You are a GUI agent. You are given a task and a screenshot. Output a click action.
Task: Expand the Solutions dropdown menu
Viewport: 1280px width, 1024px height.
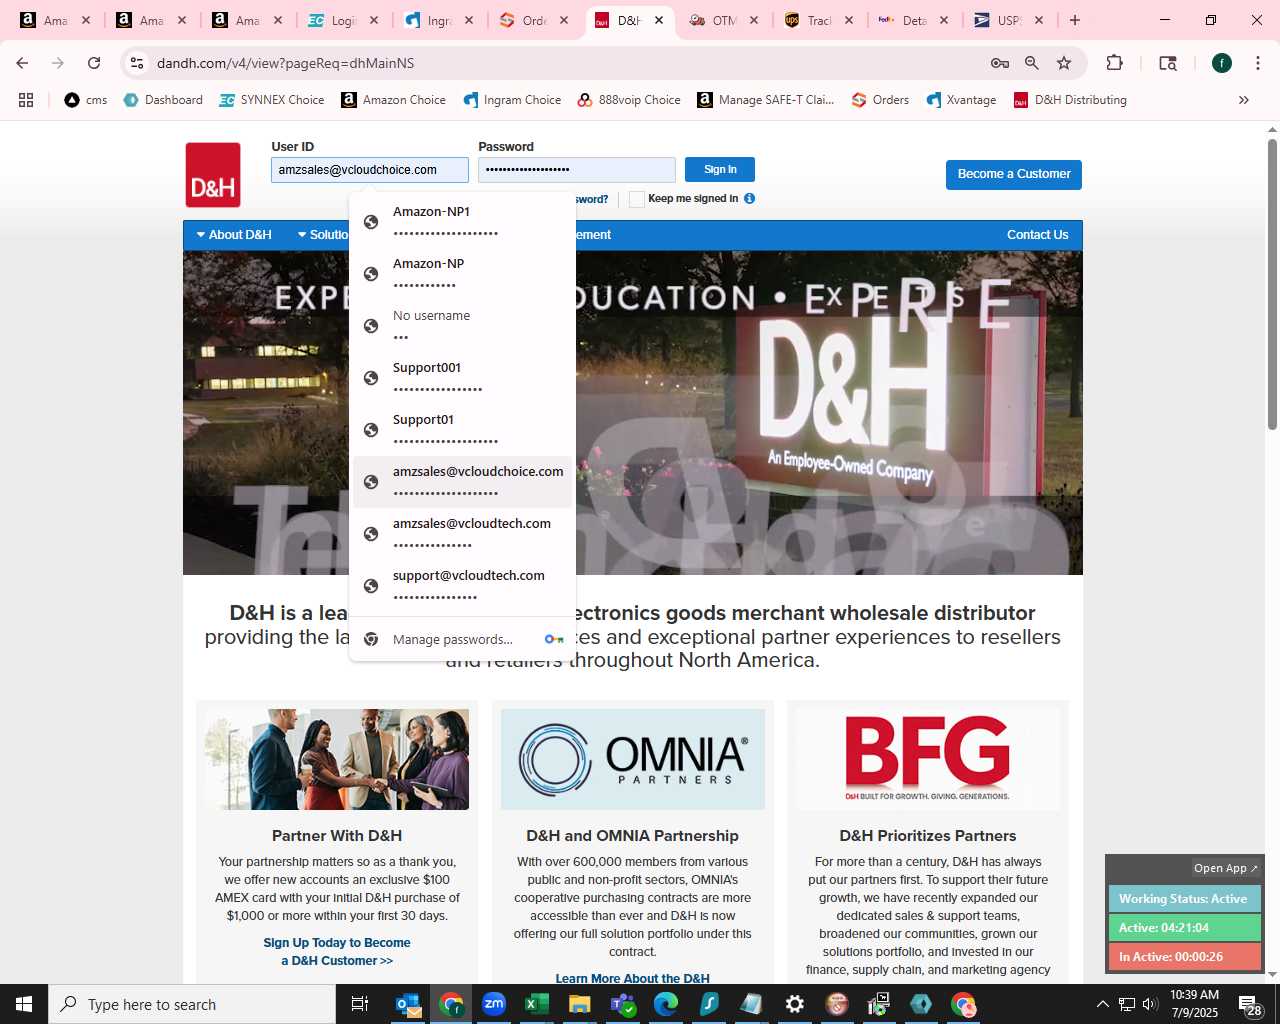[x=323, y=235]
